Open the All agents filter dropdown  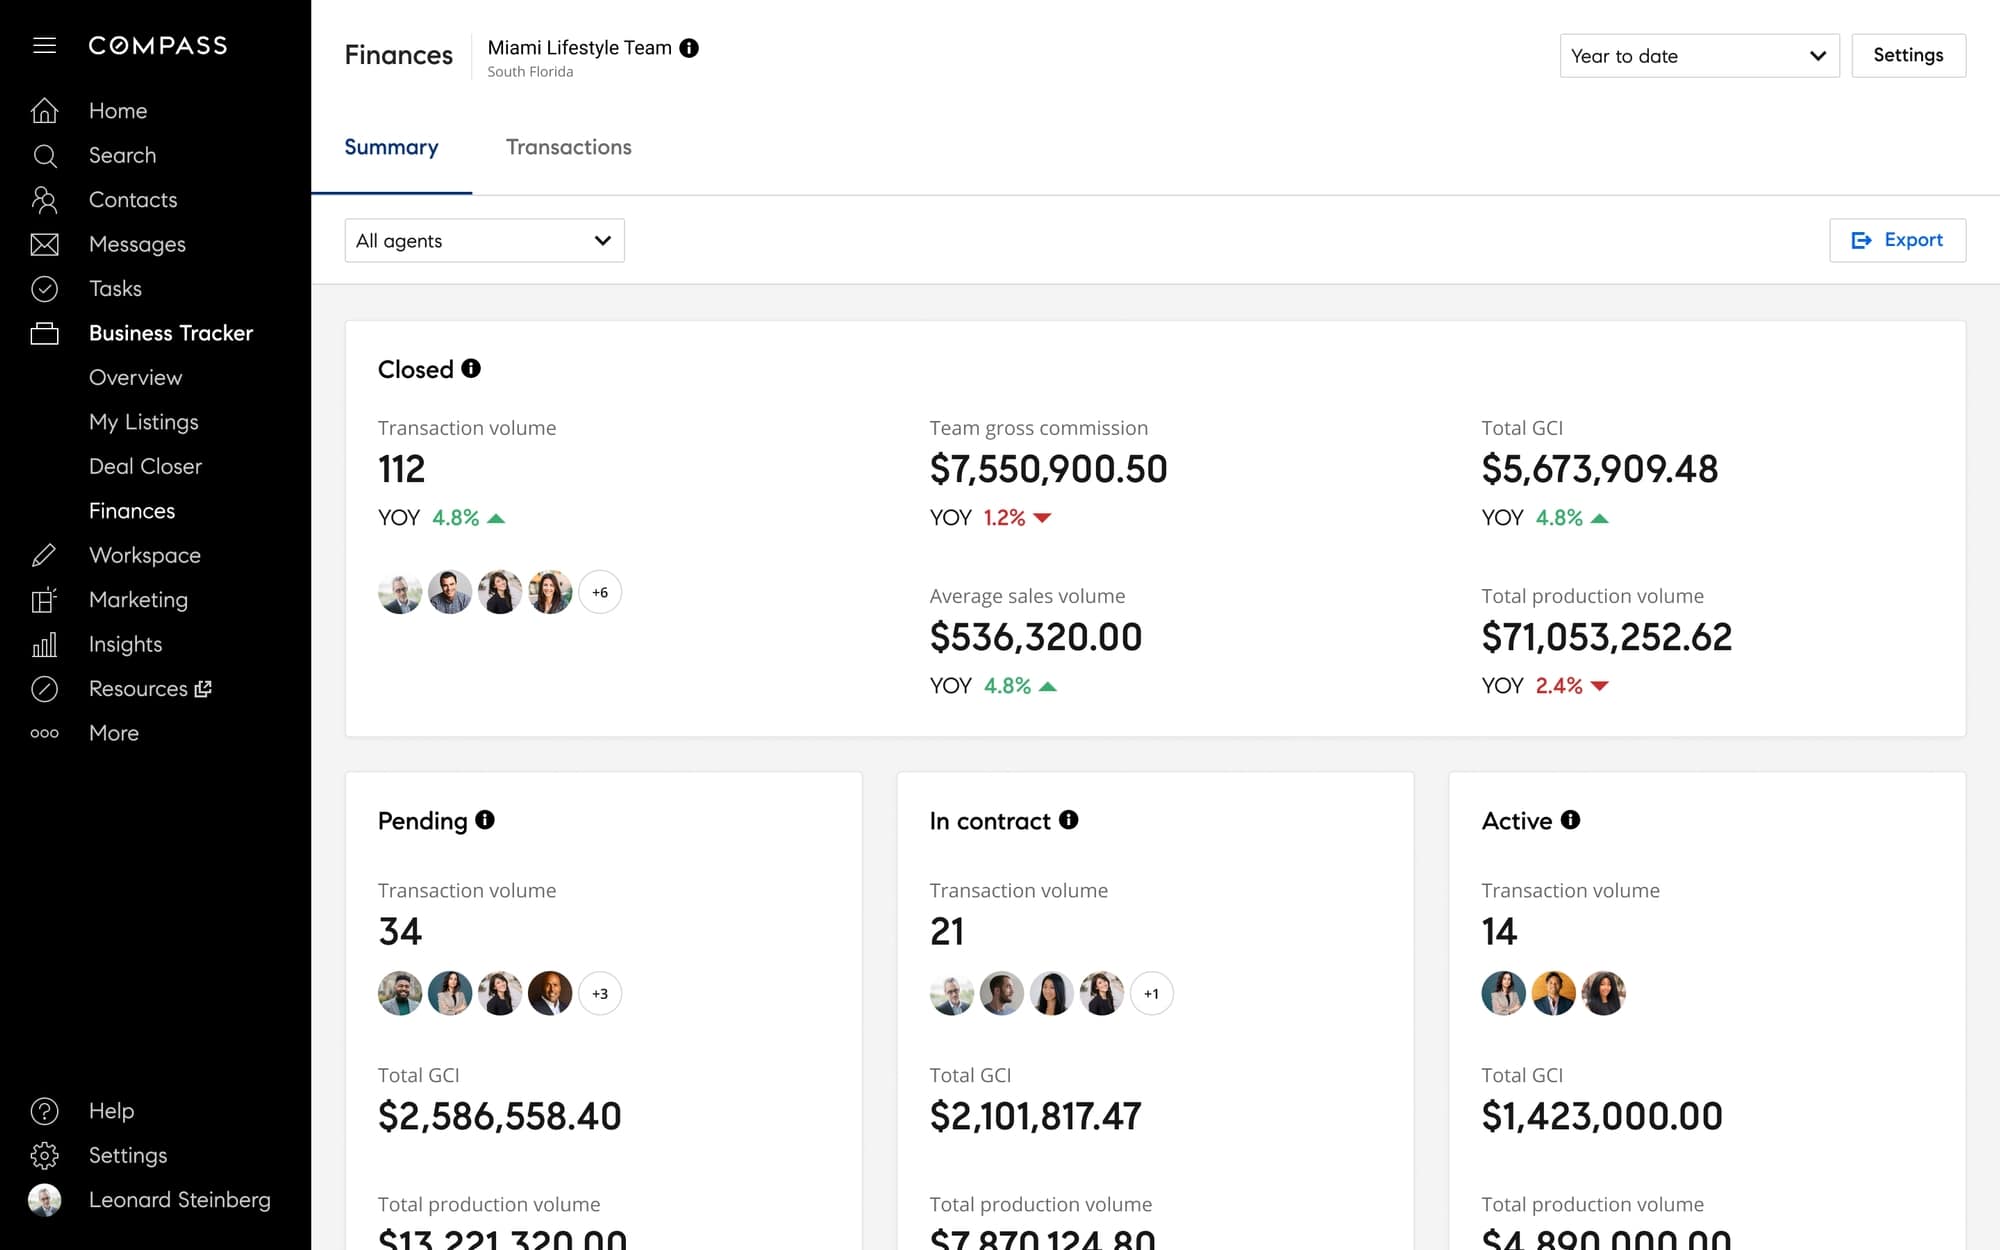[x=484, y=240]
